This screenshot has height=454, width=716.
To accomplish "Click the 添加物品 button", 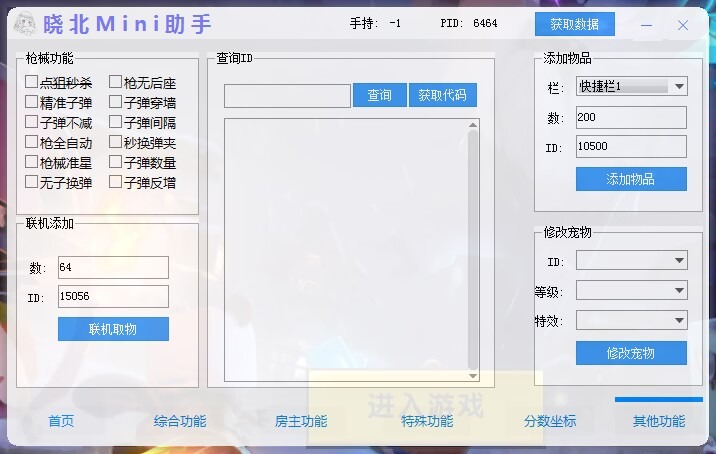I will click(631, 179).
